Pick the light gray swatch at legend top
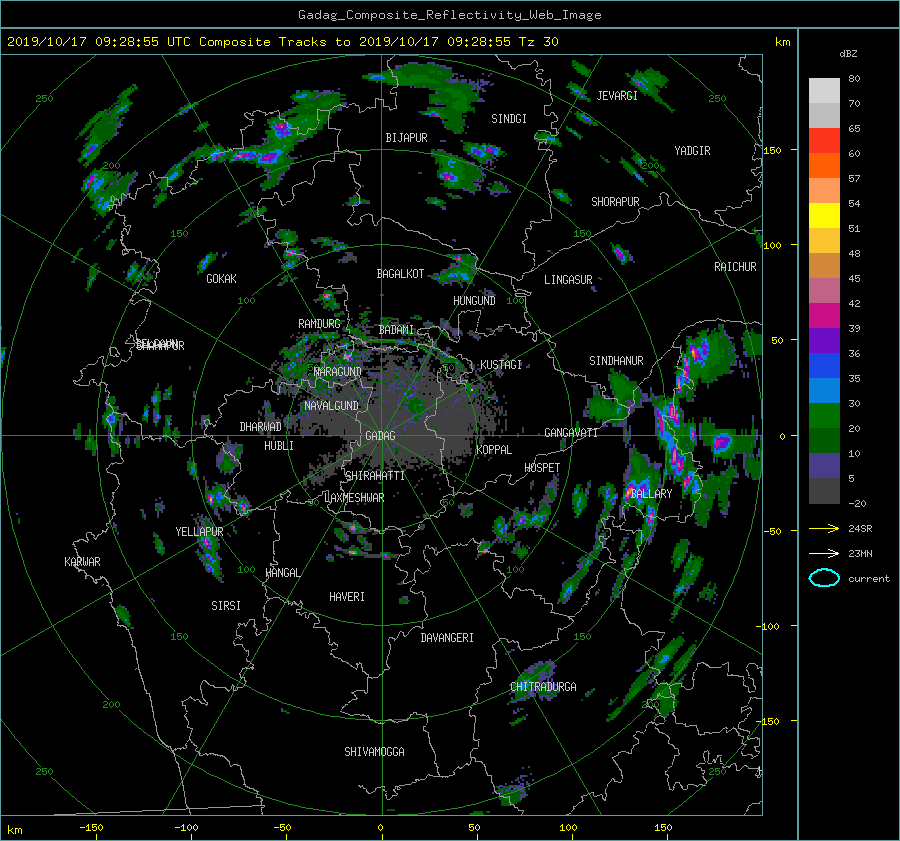 point(824,90)
